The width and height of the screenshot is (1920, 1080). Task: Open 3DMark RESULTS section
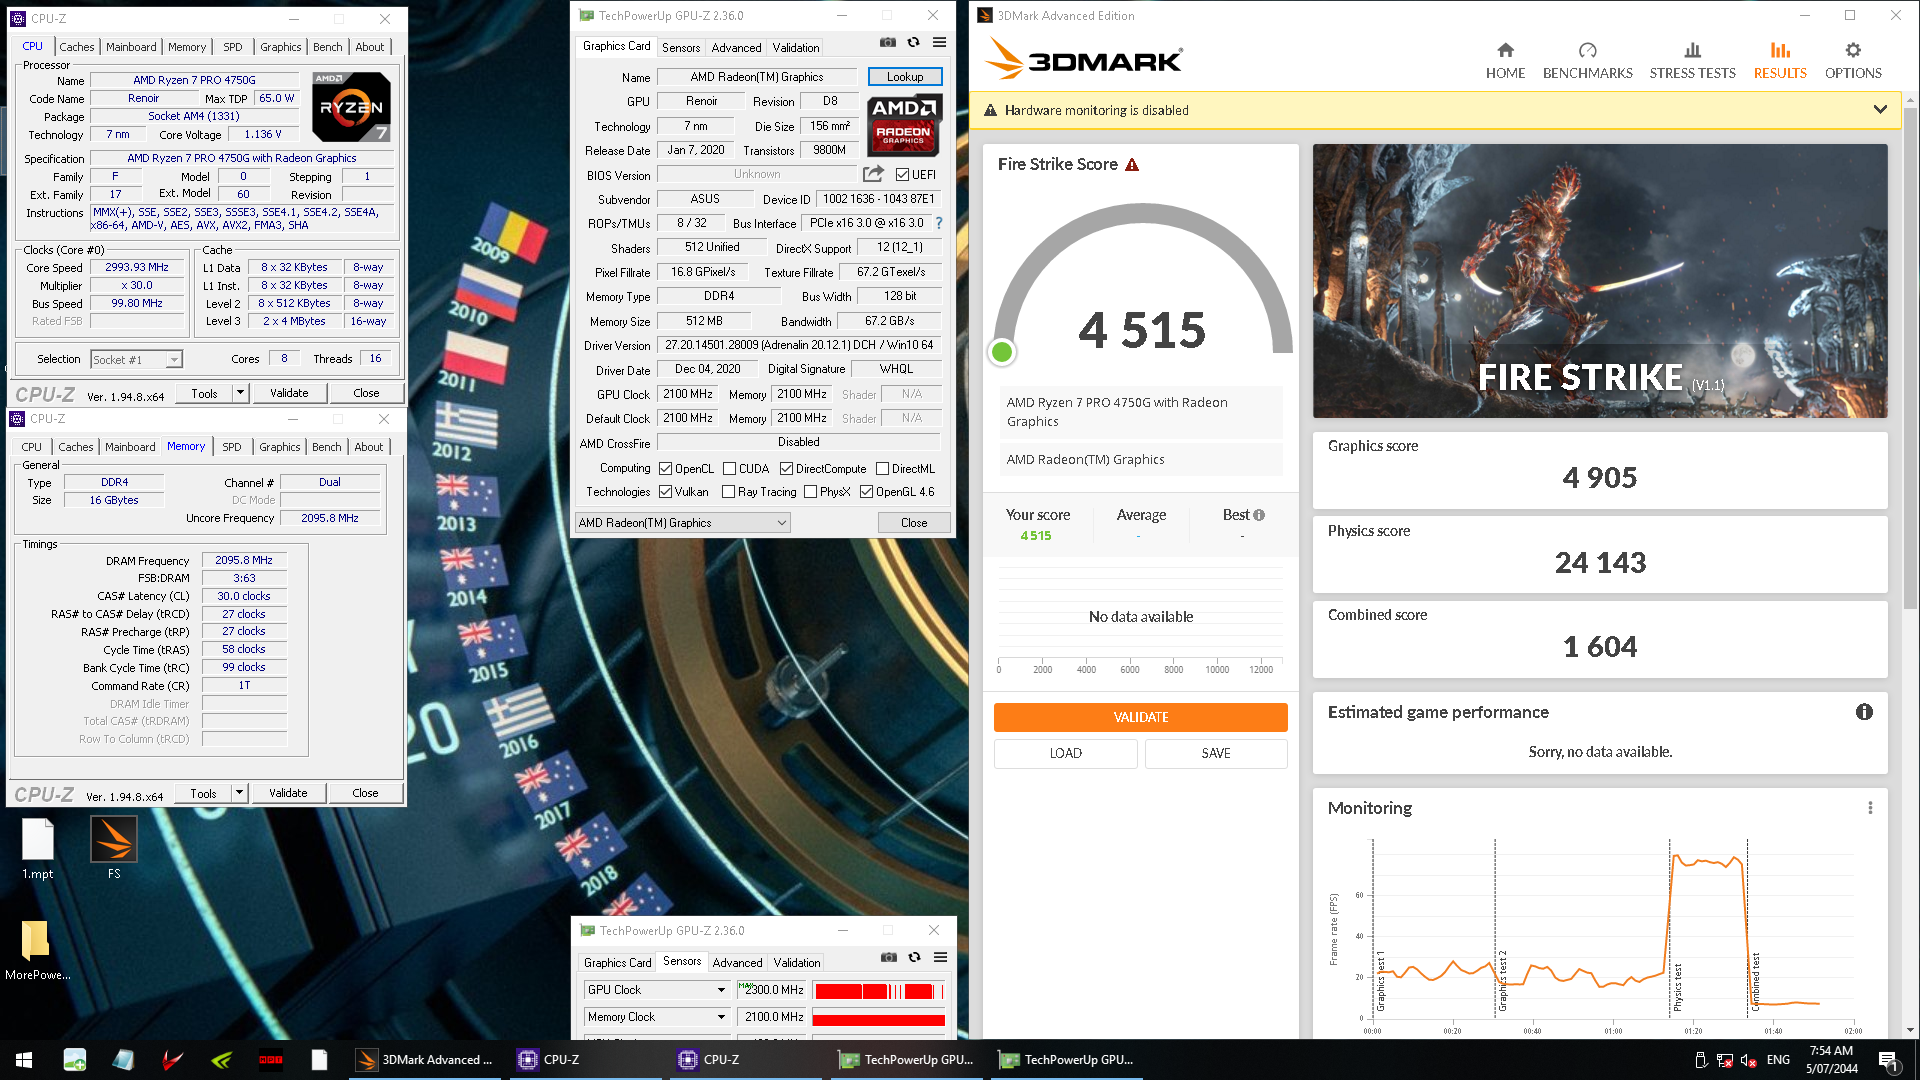click(x=1780, y=61)
